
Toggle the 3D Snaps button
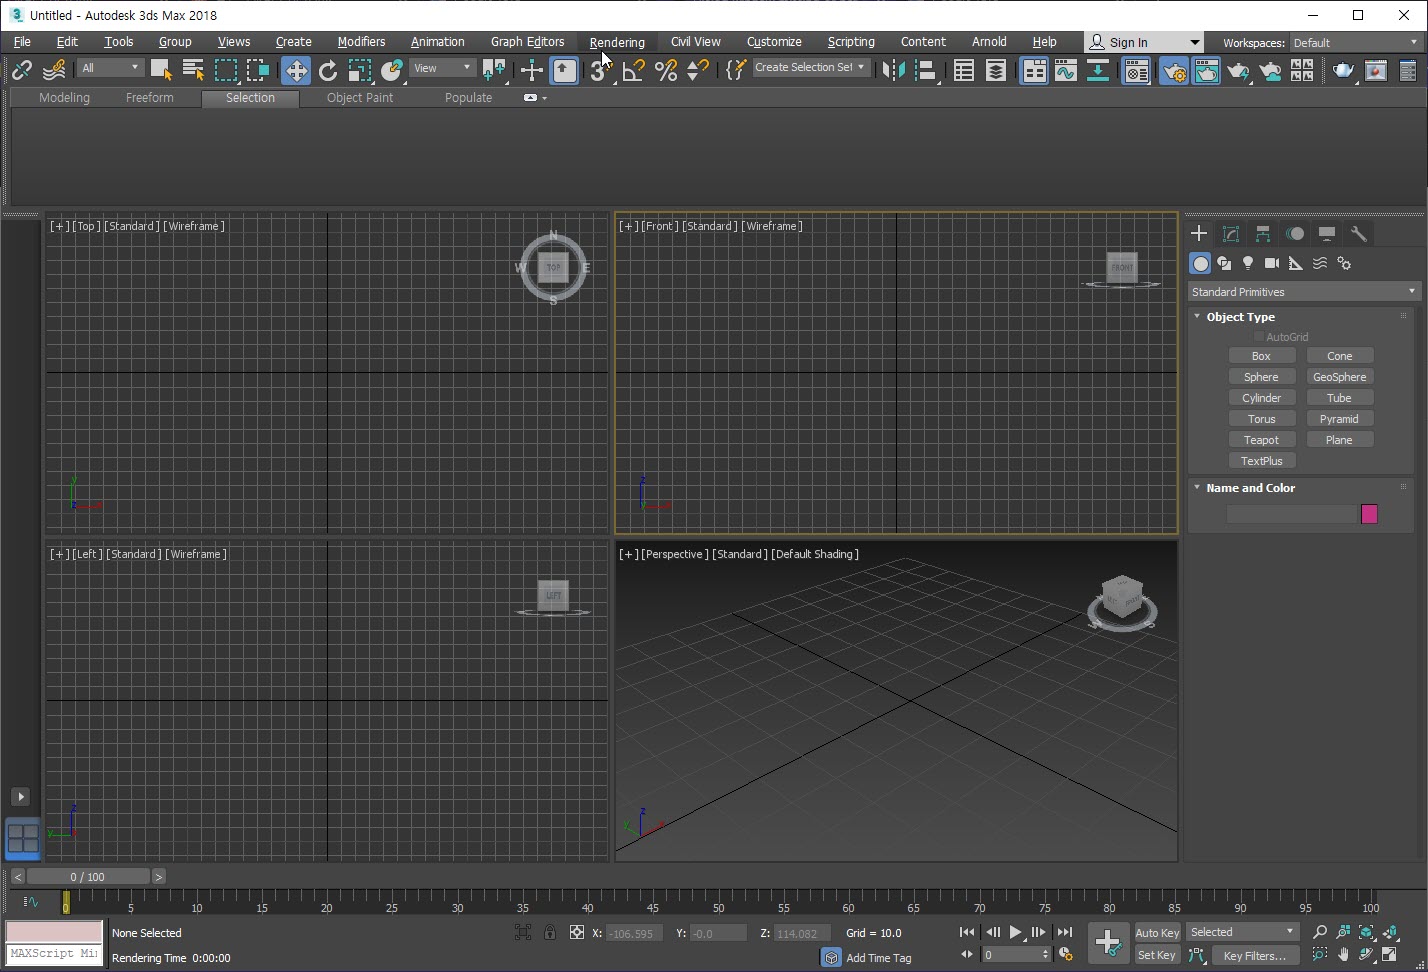tap(601, 70)
